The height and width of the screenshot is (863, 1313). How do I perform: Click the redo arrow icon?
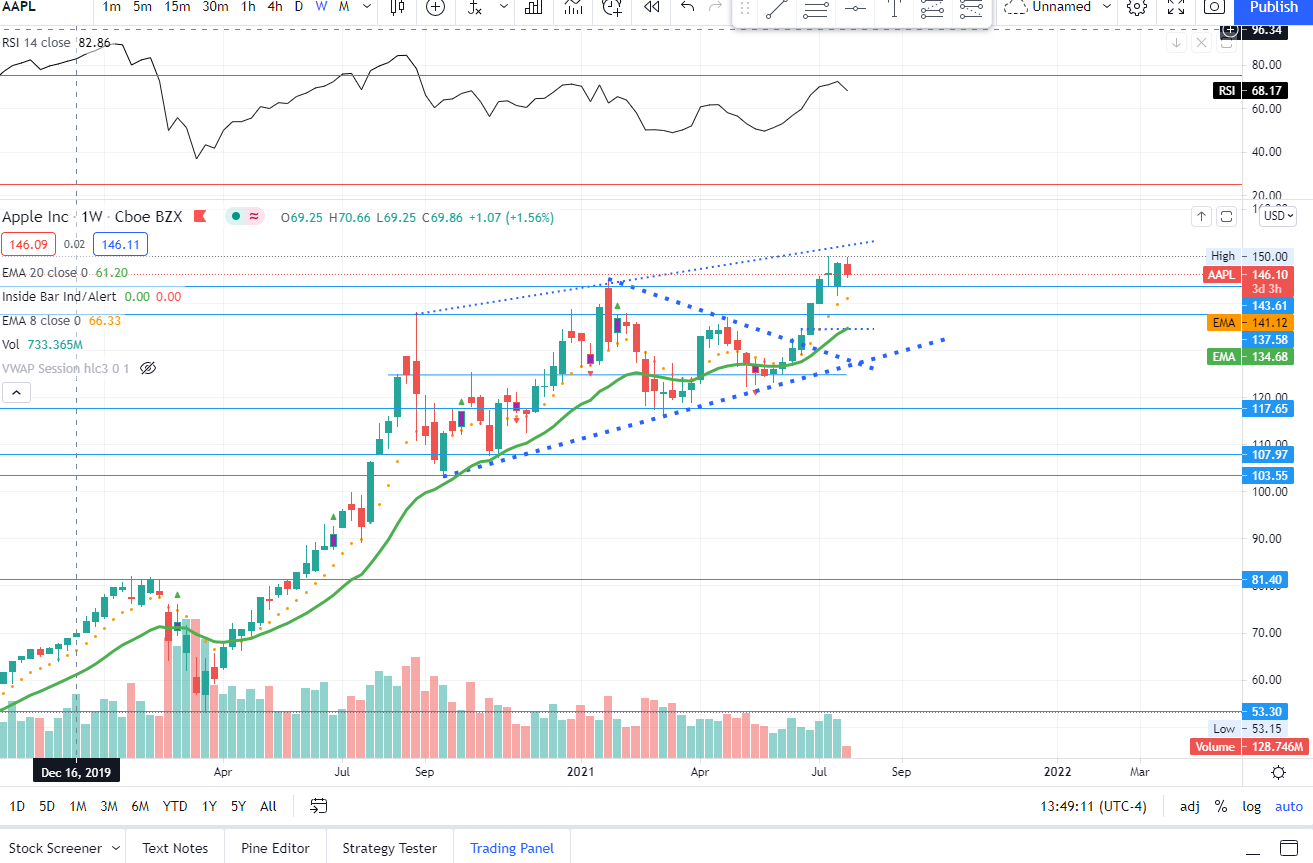tap(714, 7)
